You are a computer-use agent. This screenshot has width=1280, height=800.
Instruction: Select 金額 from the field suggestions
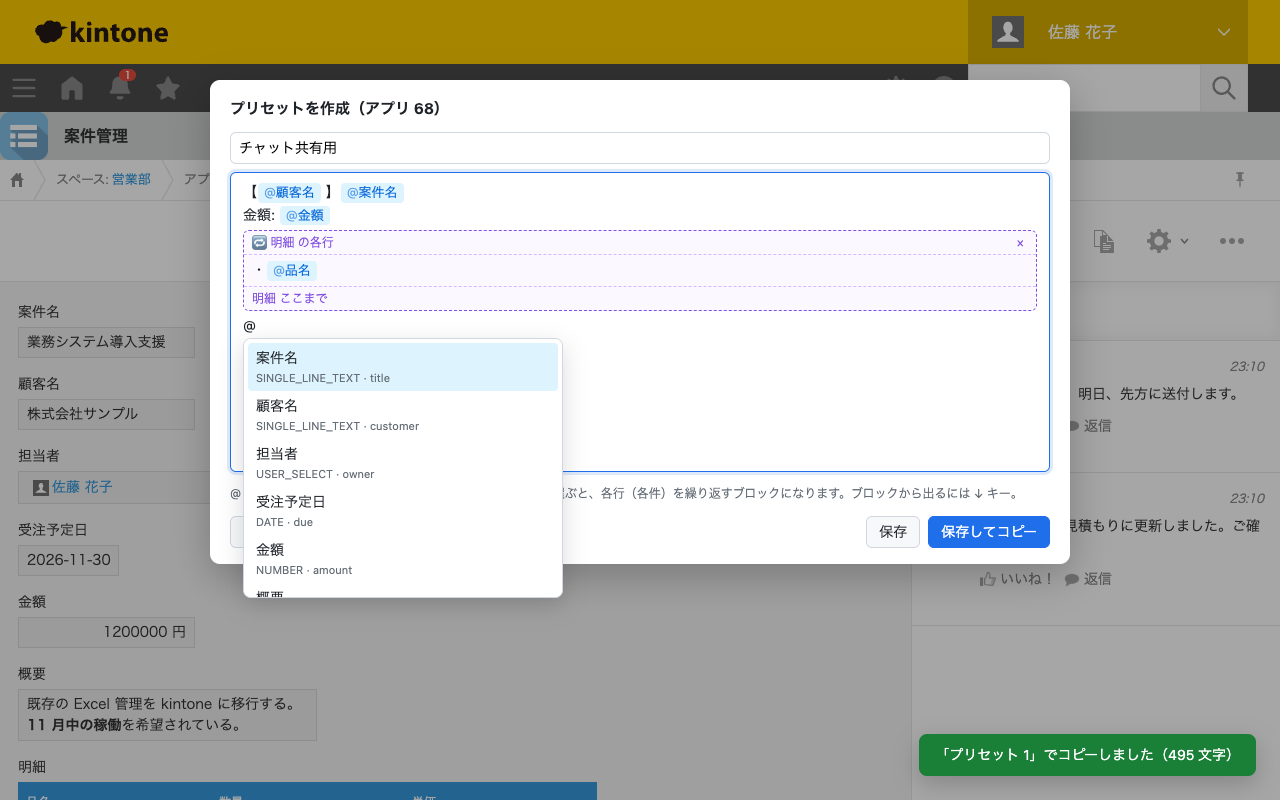point(403,559)
